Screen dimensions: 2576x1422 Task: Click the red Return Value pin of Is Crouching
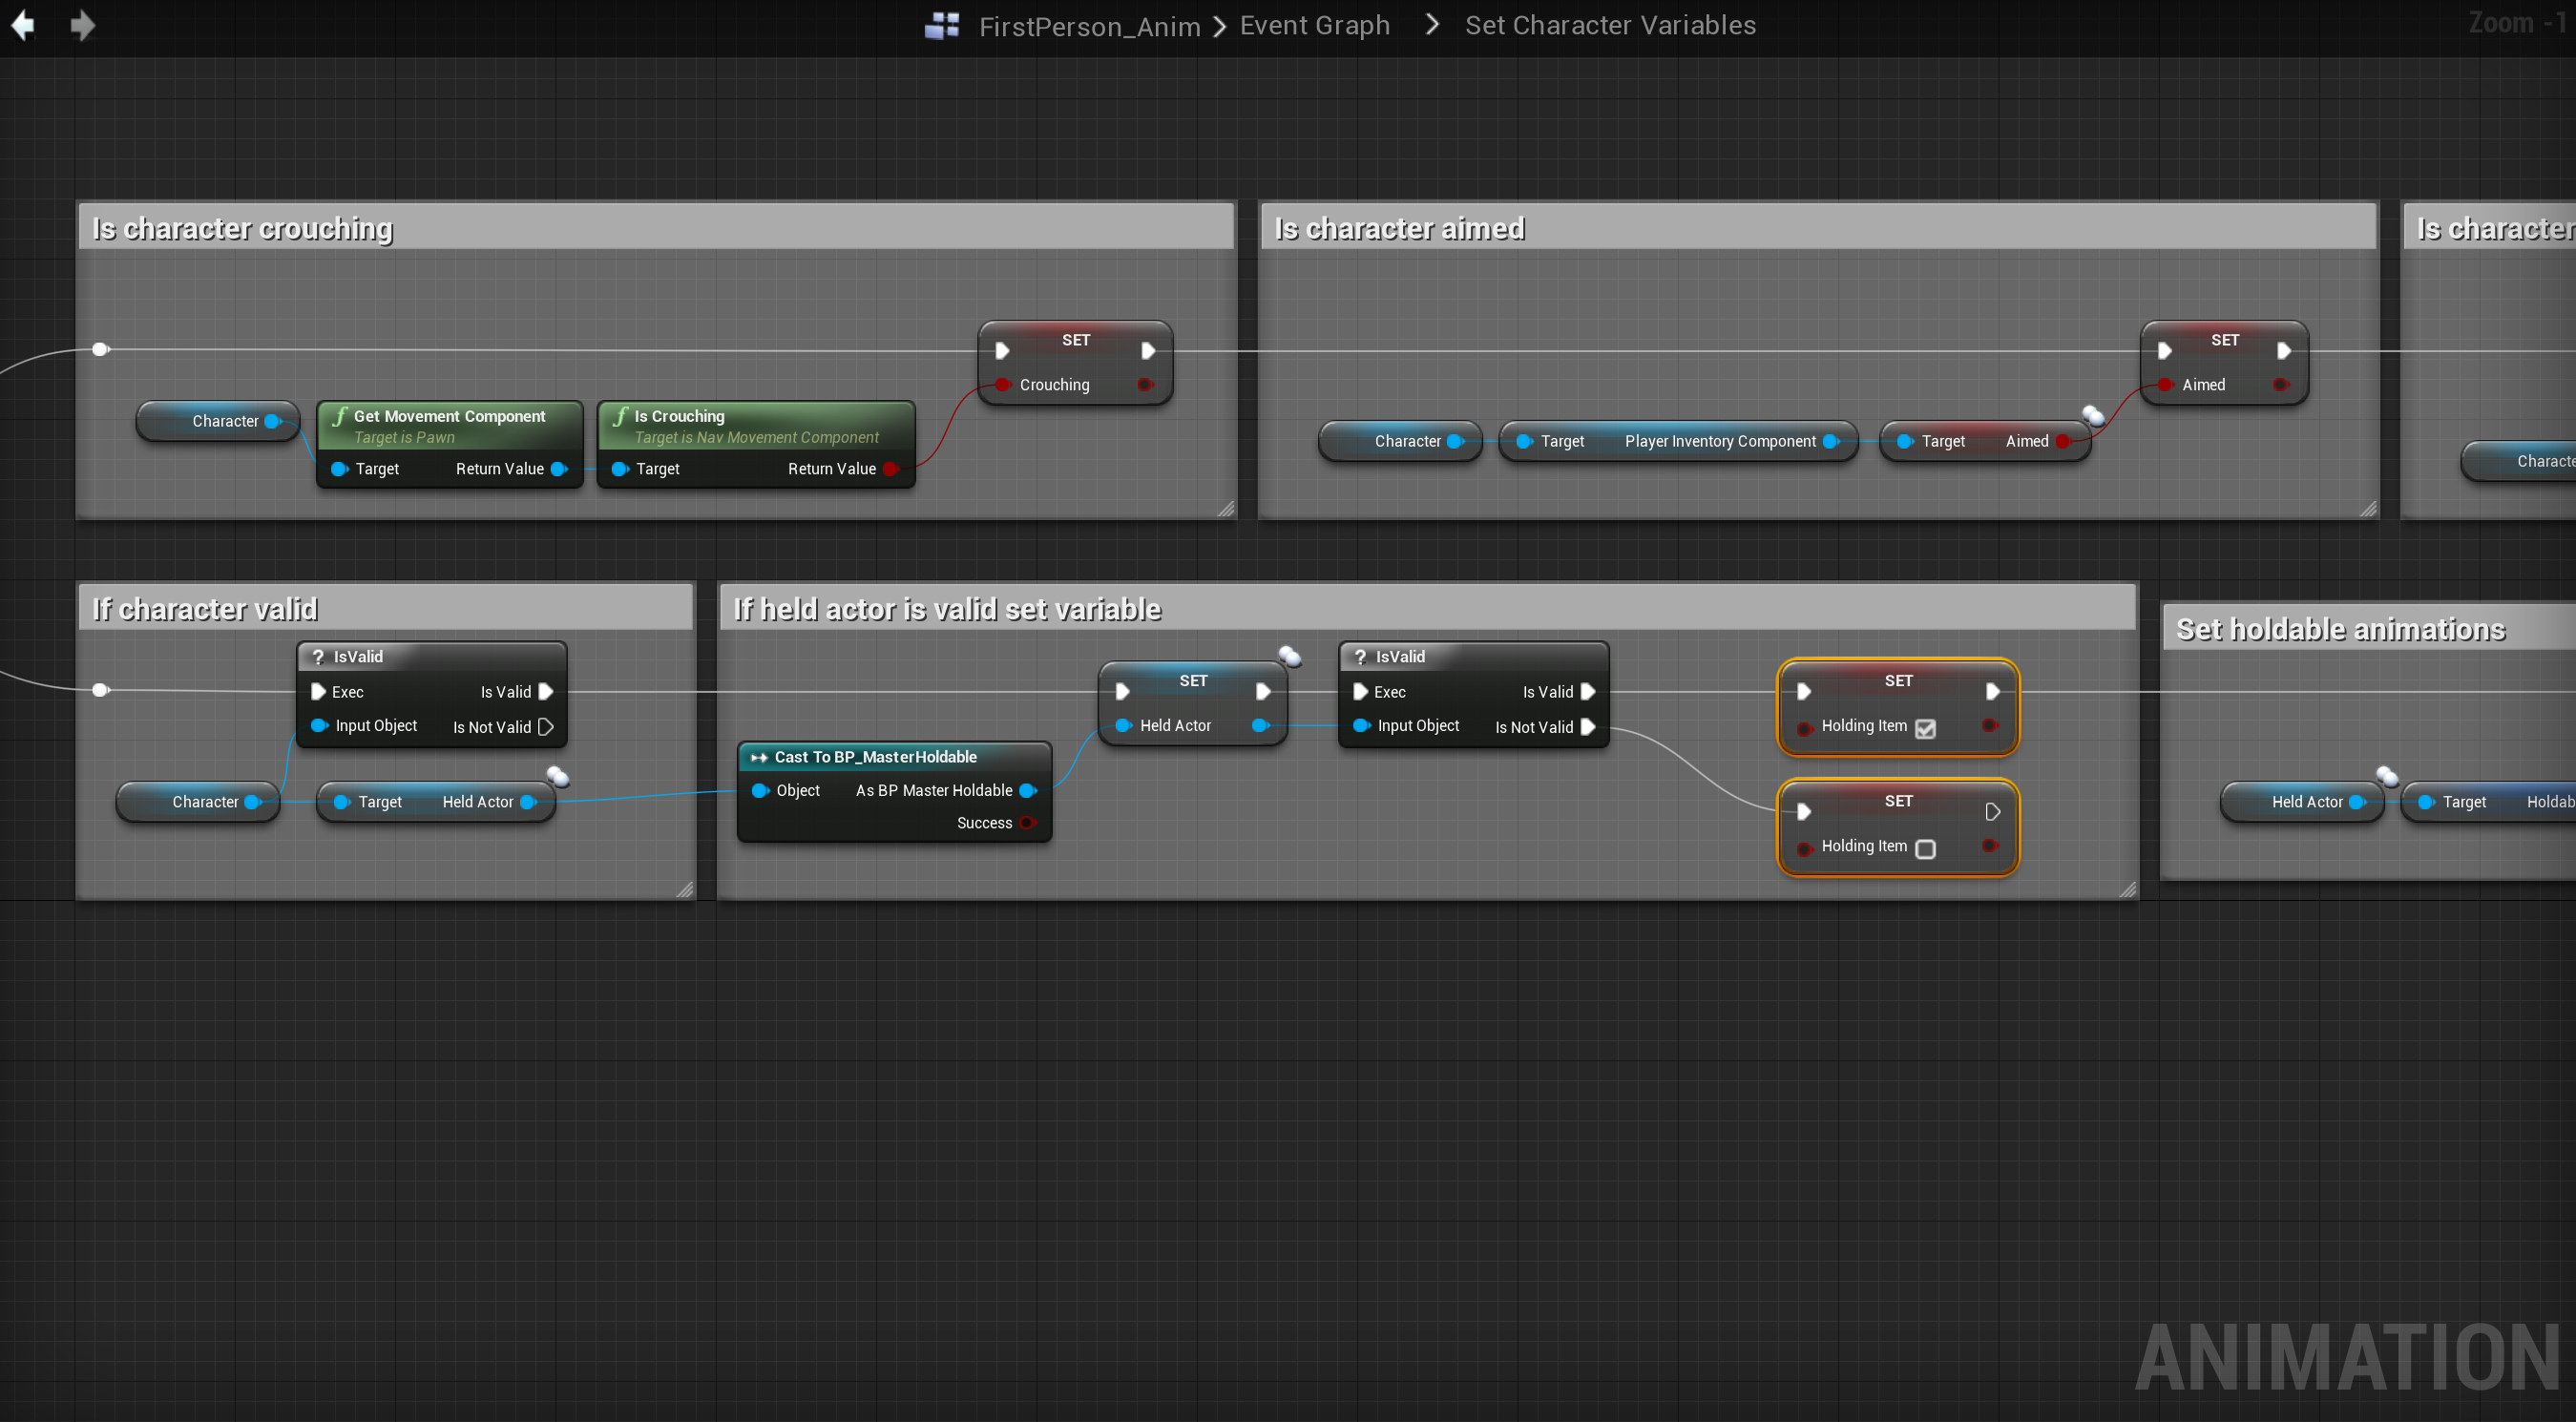(890, 469)
